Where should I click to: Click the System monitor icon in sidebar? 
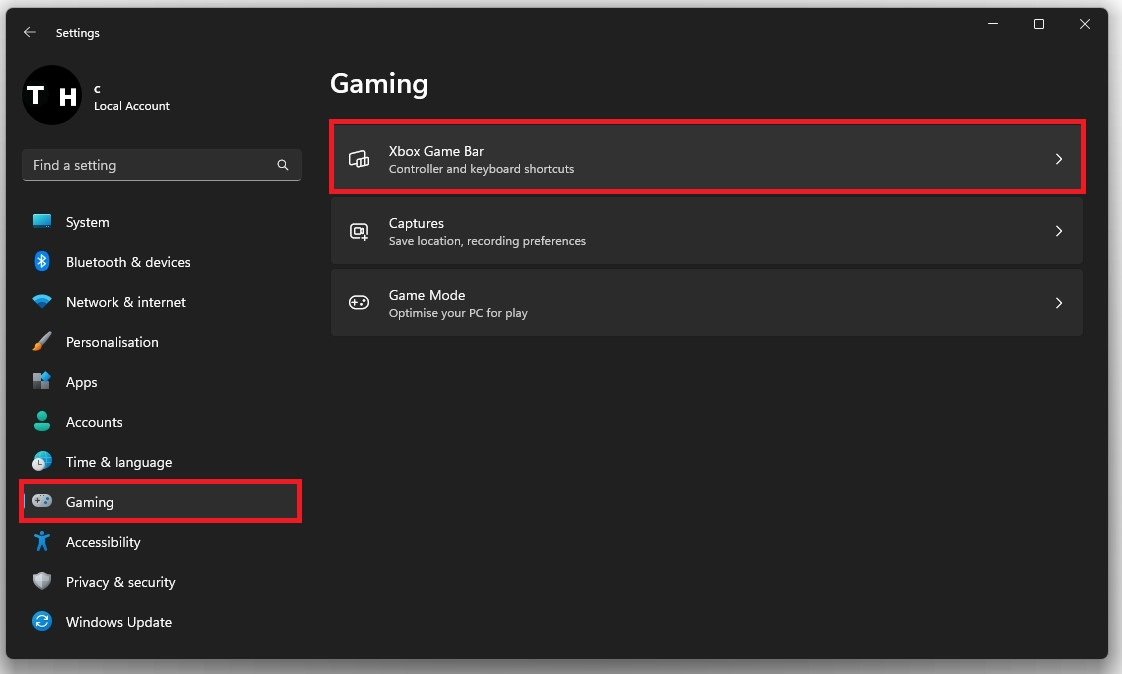[42, 222]
